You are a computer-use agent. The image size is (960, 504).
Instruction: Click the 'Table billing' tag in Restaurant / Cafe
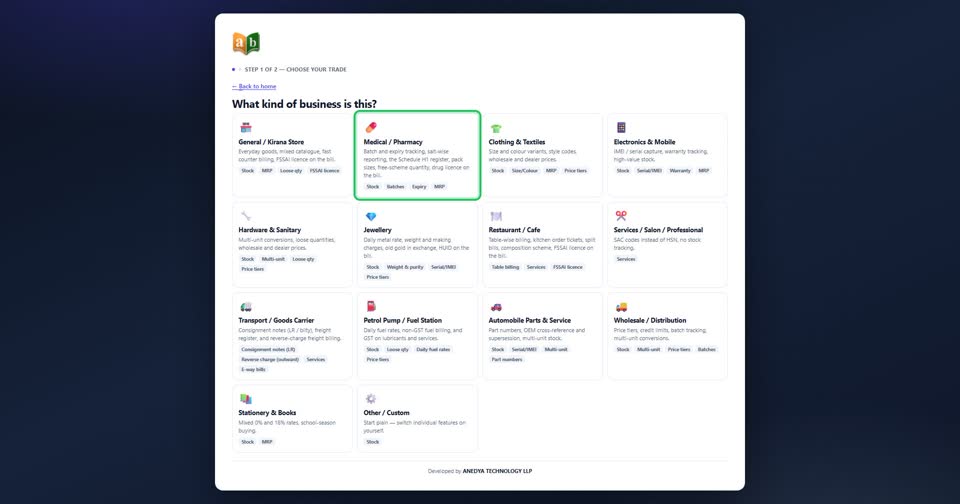(x=505, y=267)
